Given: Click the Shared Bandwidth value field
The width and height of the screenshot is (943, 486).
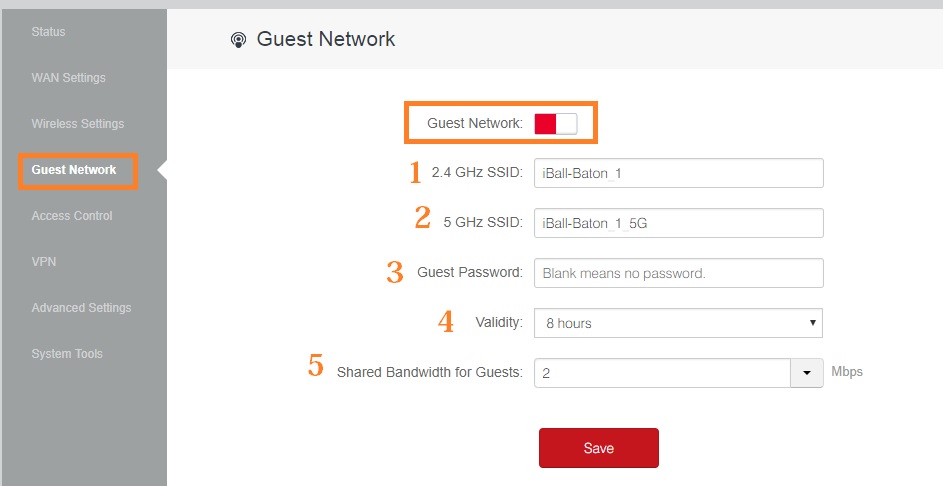Looking at the screenshot, I should coord(663,373).
